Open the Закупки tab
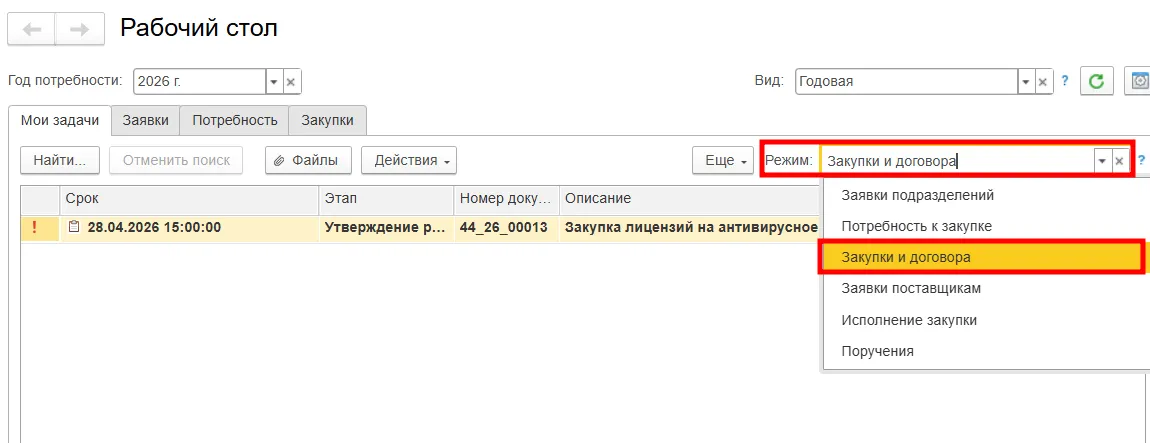The image size is (1150, 443). click(327, 121)
